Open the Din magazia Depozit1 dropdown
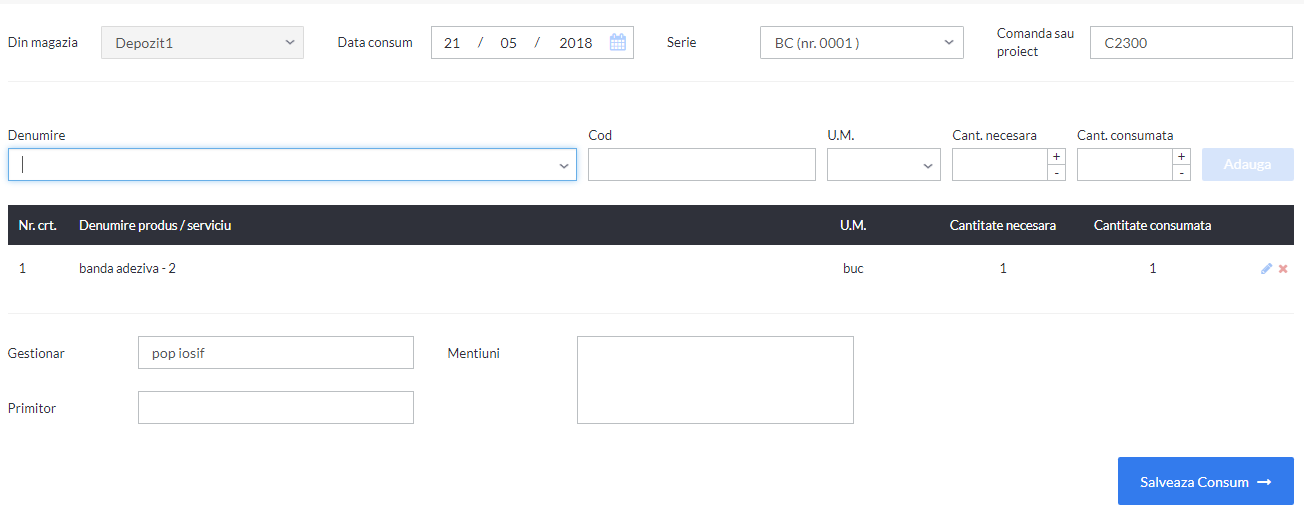Screen dimensions: 1304x526 pos(202,42)
